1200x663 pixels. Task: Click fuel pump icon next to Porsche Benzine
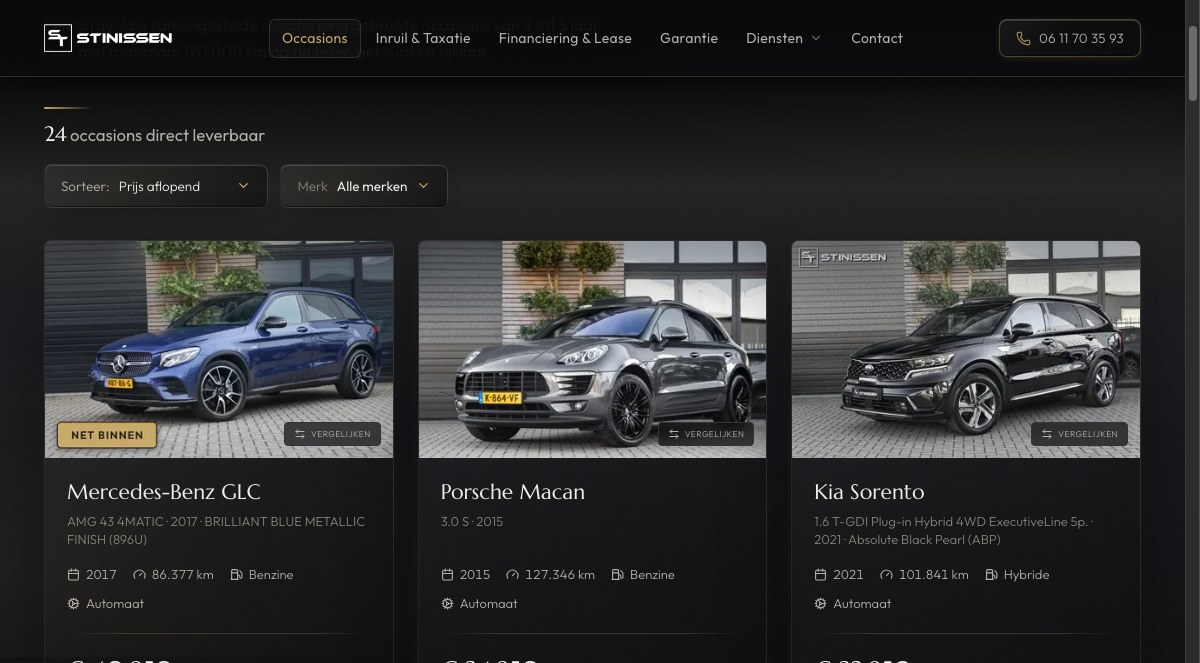[618, 575]
